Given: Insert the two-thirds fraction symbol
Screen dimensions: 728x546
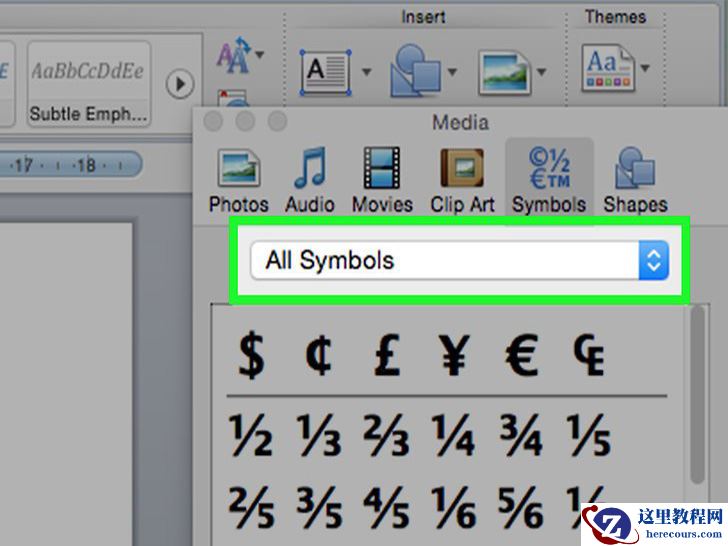Looking at the screenshot, I should pos(386,435).
